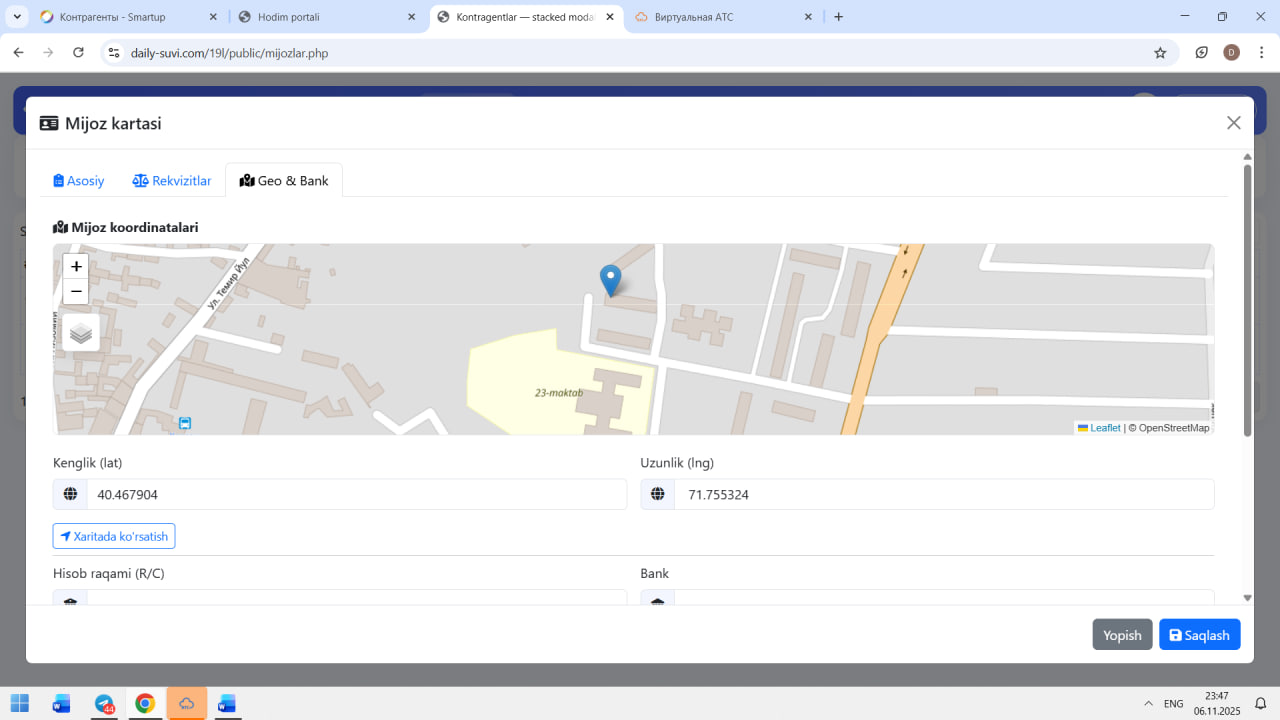
Task: Save the client card with Saqlash
Action: coord(1199,635)
